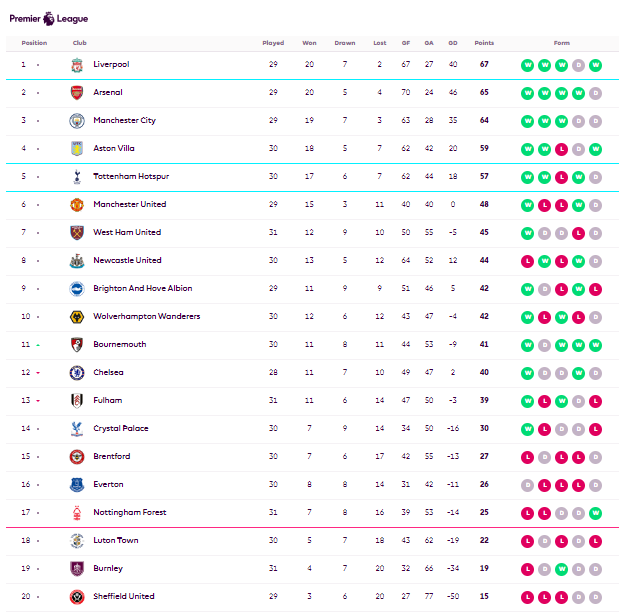Click the Wolverhampton Wanderers crest icon
Image resolution: width=619 pixels, height=613 pixels.
tap(77, 317)
